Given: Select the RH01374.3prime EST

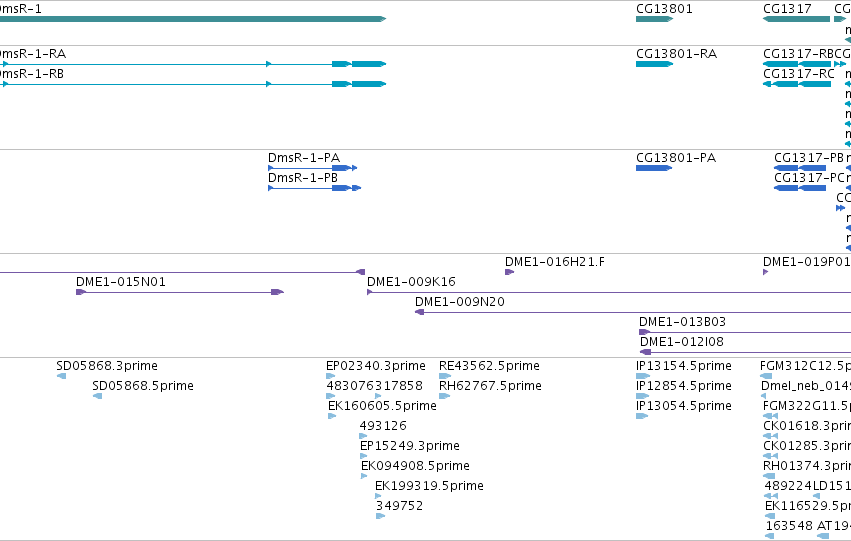Looking at the screenshot, I should 769,476.
